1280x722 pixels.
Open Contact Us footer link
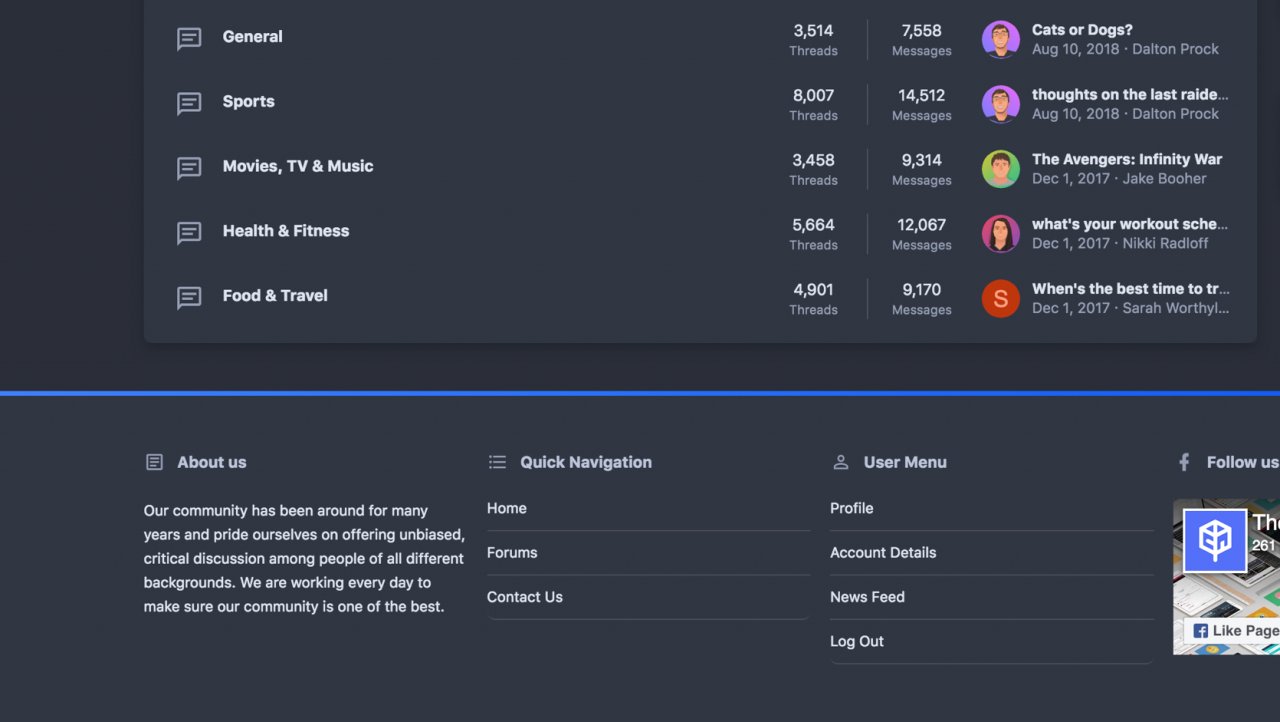pos(524,597)
